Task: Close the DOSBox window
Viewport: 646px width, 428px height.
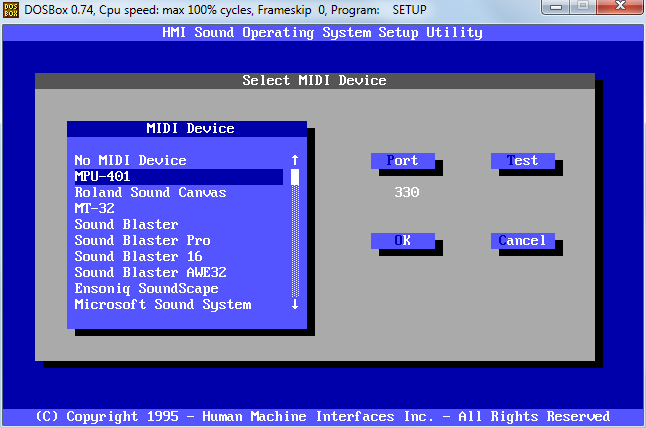Action: [x=620, y=7]
